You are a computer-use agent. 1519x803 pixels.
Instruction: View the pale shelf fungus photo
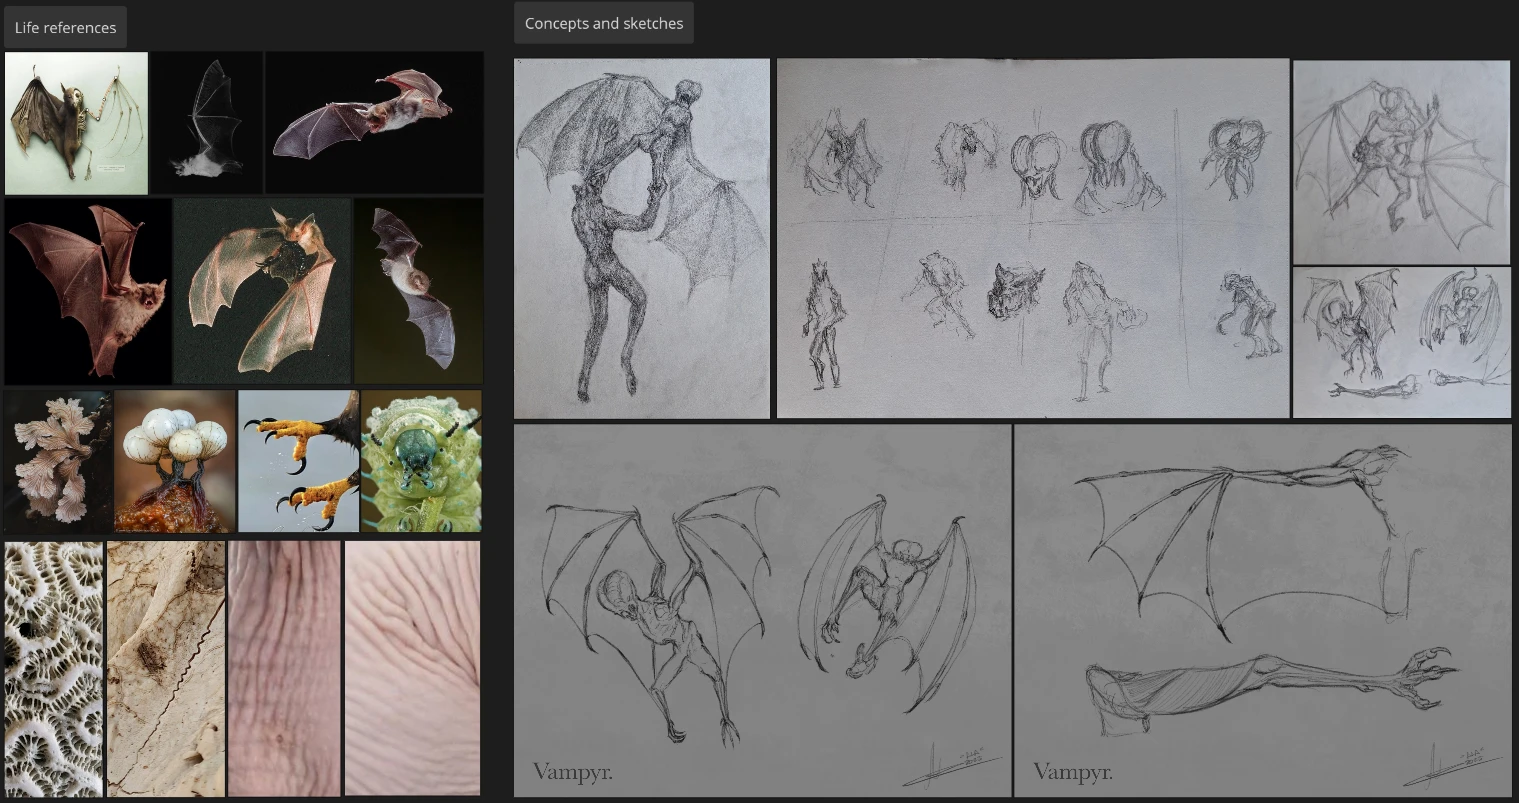point(57,461)
